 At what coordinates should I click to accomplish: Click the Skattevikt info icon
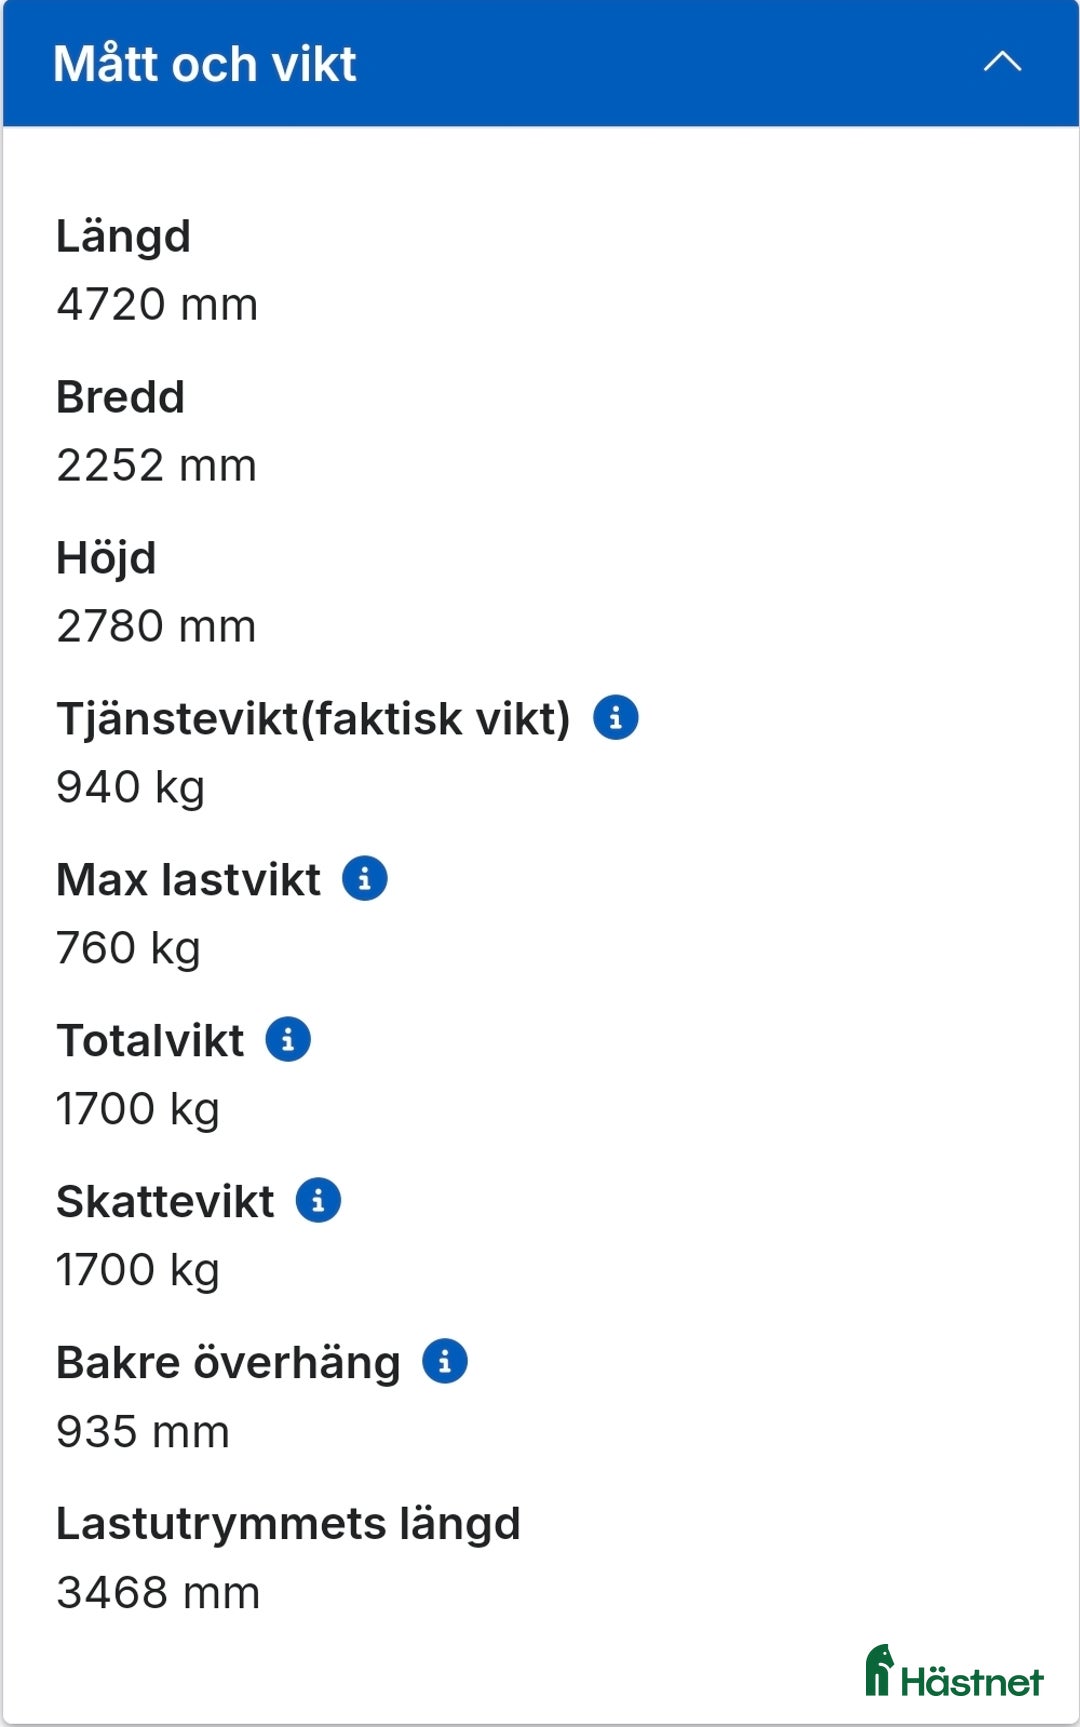[x=319, y=1200]
